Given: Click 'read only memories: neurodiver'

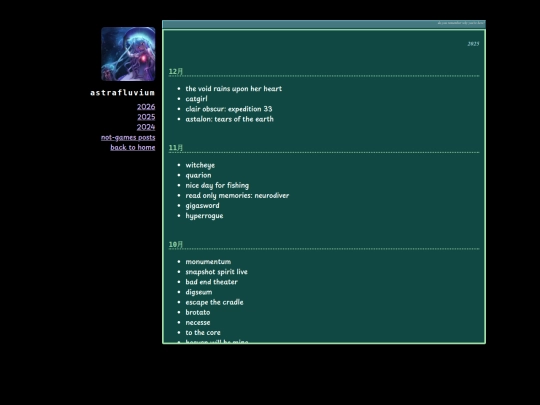Looking at the screenshot, I should pyautogui.click(x=237, y=196).
